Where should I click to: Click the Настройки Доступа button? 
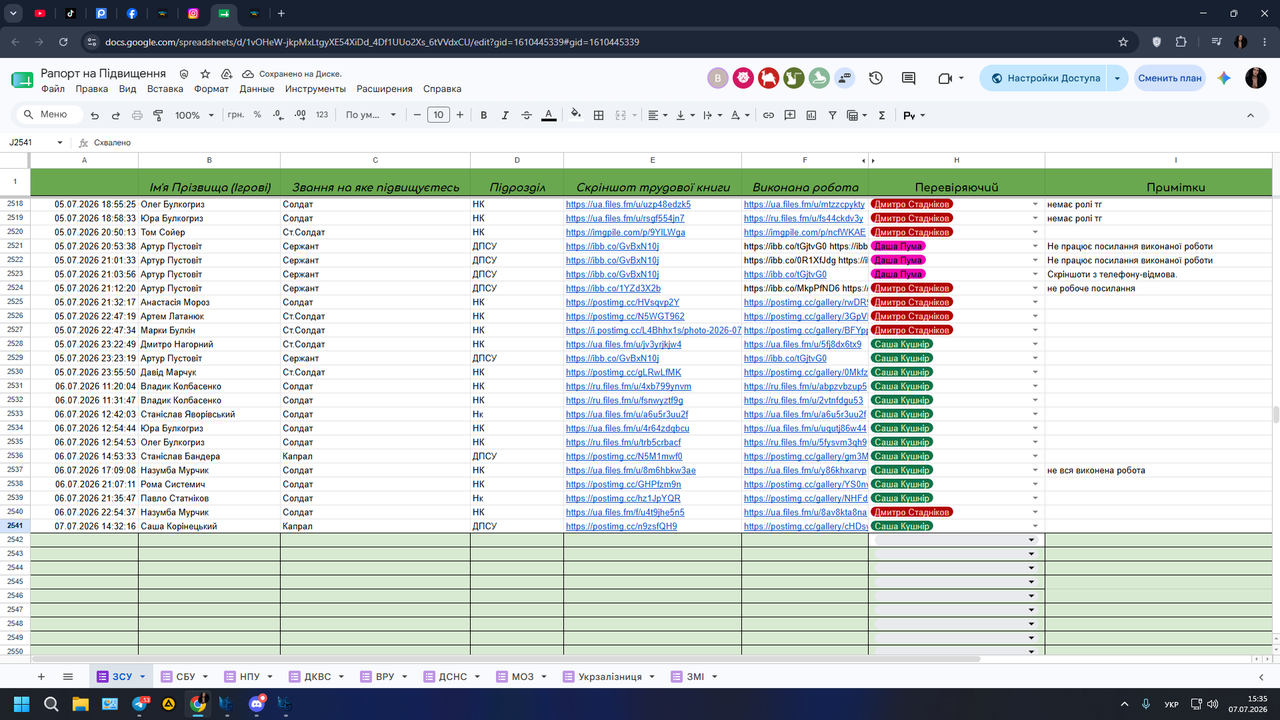coord(1054,78)
